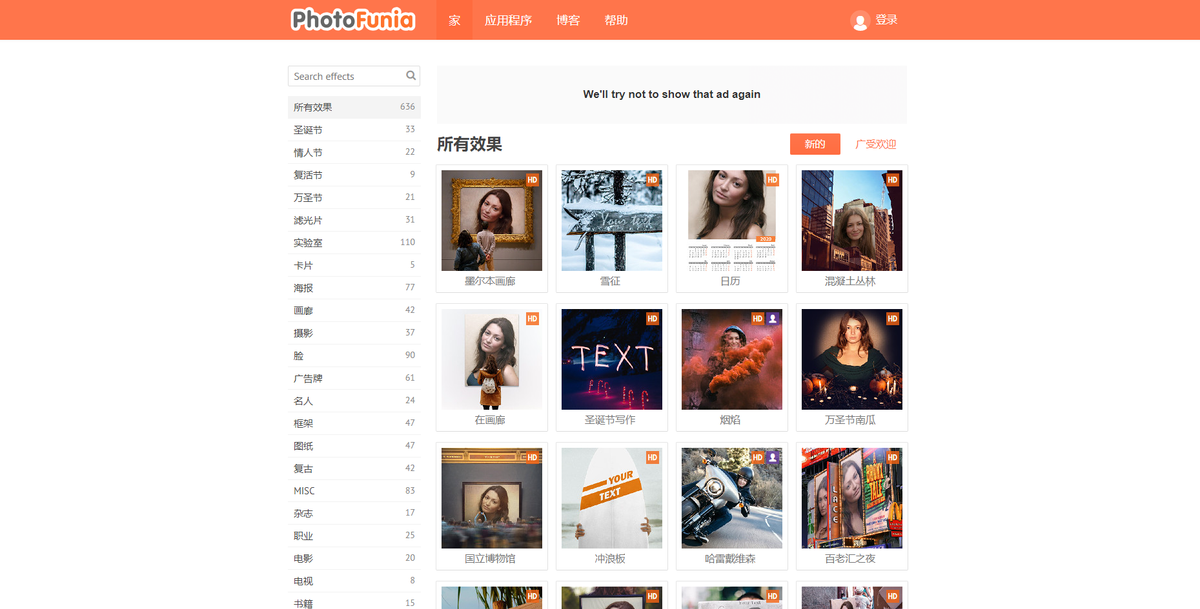Click the HD badge on 圣诞节写作 thumbnail

coord(651,318)
